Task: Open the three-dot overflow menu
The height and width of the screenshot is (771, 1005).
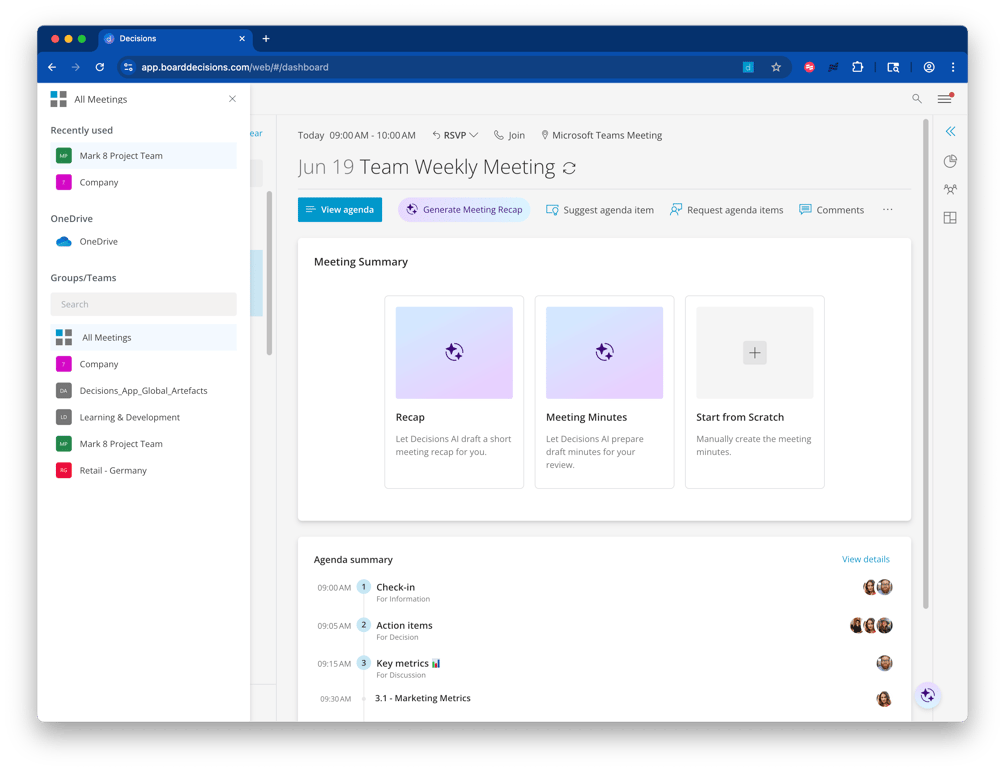Action: click(886, 209)
